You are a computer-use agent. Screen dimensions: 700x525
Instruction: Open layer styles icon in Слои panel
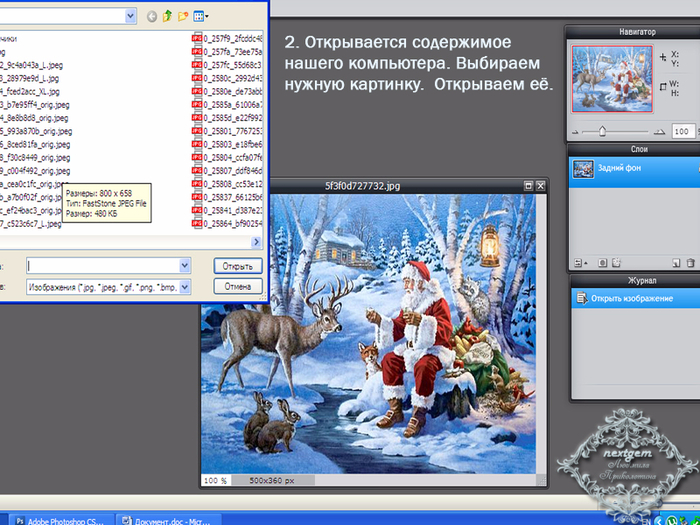617,263
